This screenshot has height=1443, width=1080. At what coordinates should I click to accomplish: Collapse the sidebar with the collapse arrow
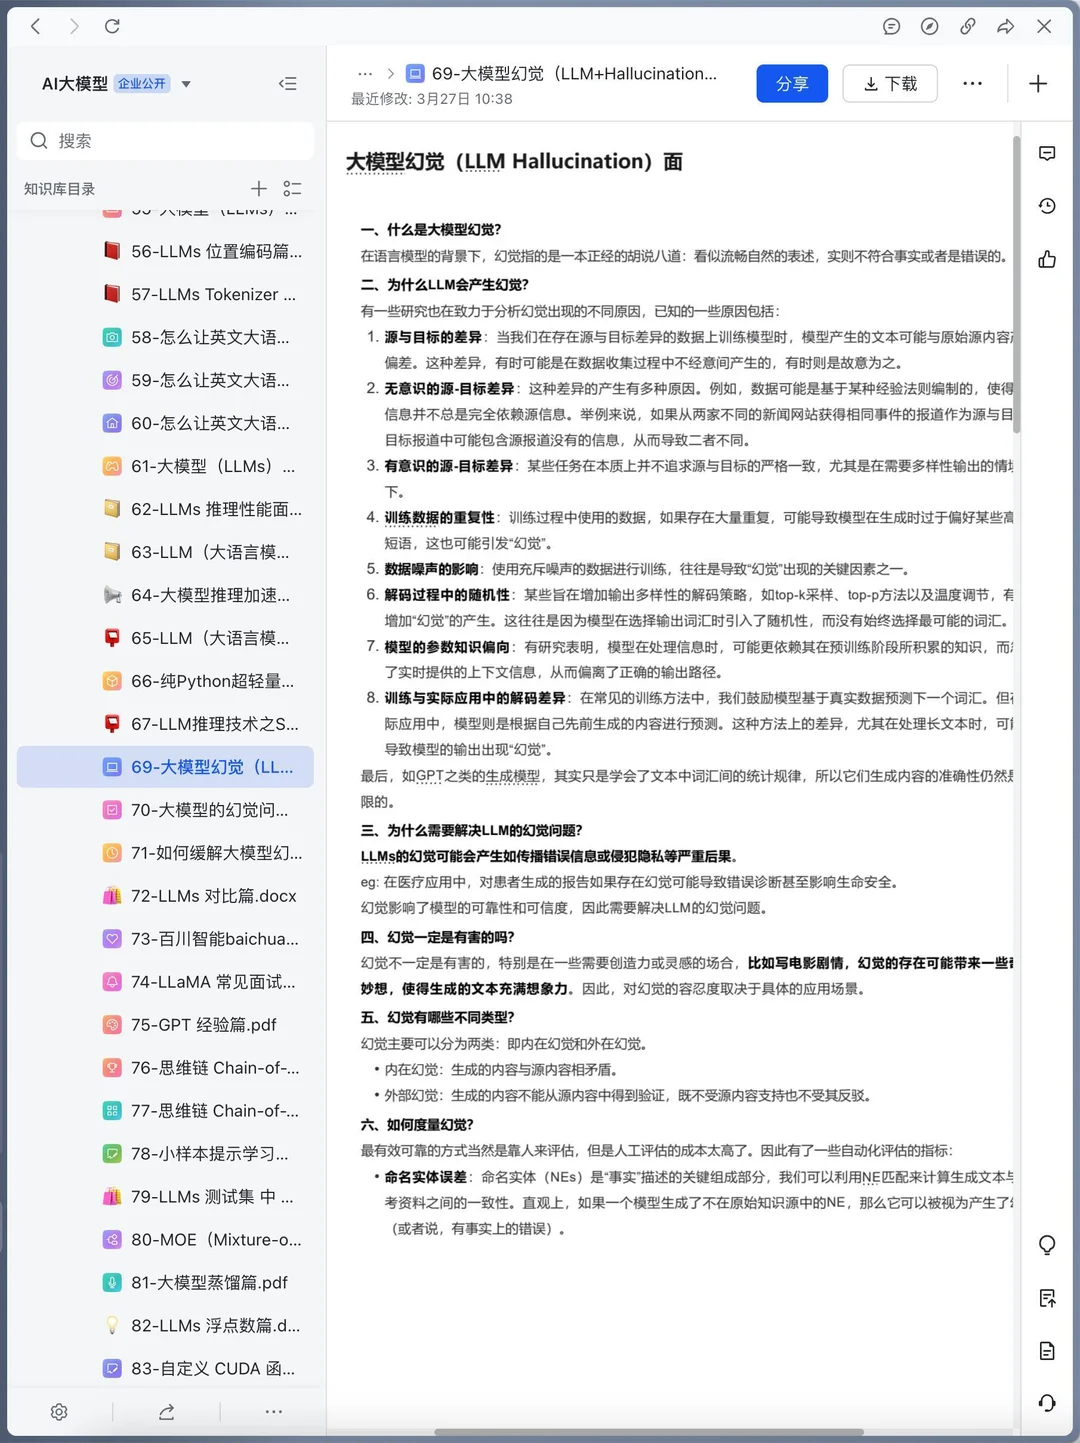coord(288,83)
